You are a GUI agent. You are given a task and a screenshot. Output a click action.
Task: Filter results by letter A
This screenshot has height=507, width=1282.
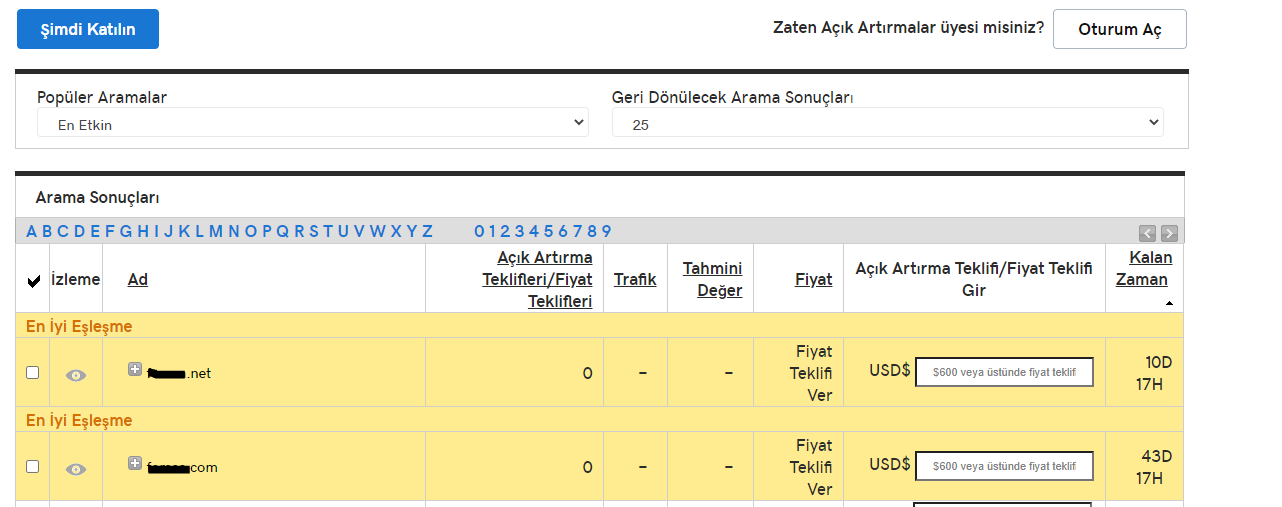click(32, 231)
